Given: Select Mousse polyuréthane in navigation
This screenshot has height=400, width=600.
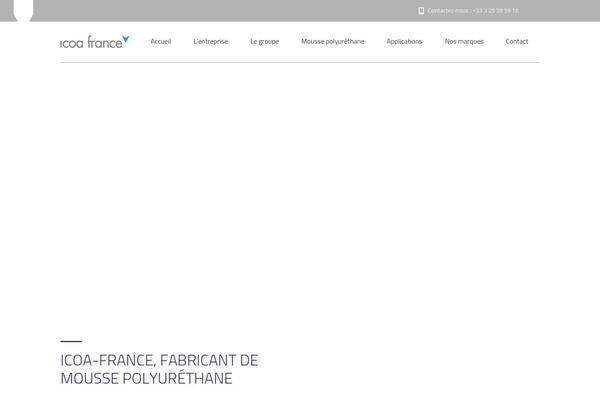Looking at the screenshot, I should point(333,41).
